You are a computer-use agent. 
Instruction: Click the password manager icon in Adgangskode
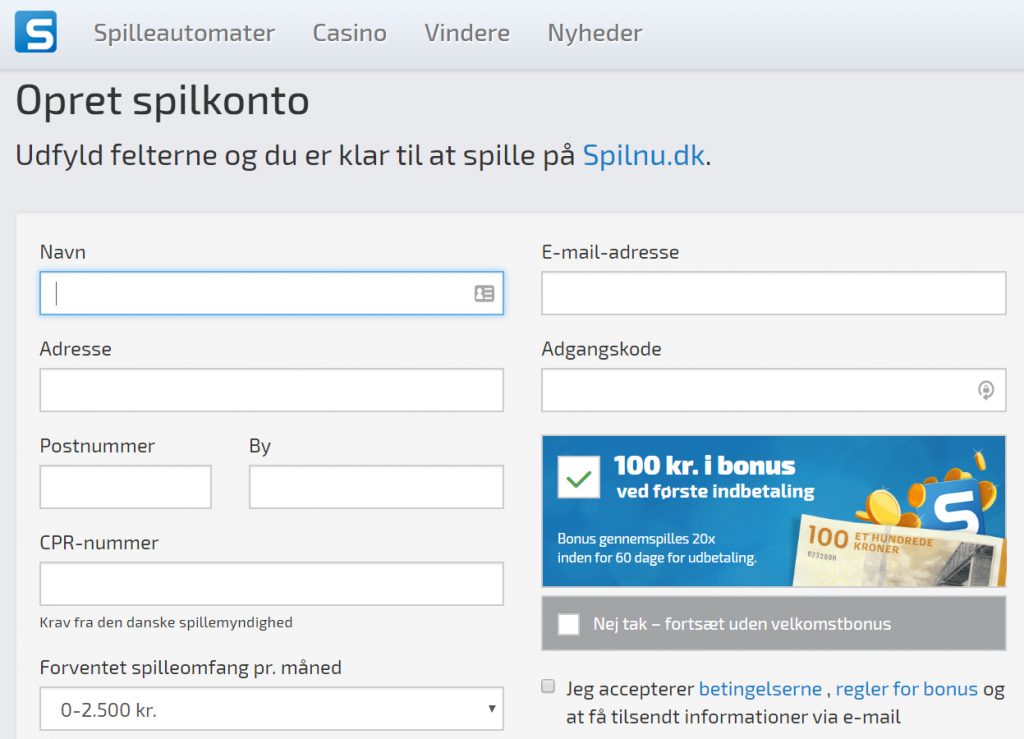(985, 390)
